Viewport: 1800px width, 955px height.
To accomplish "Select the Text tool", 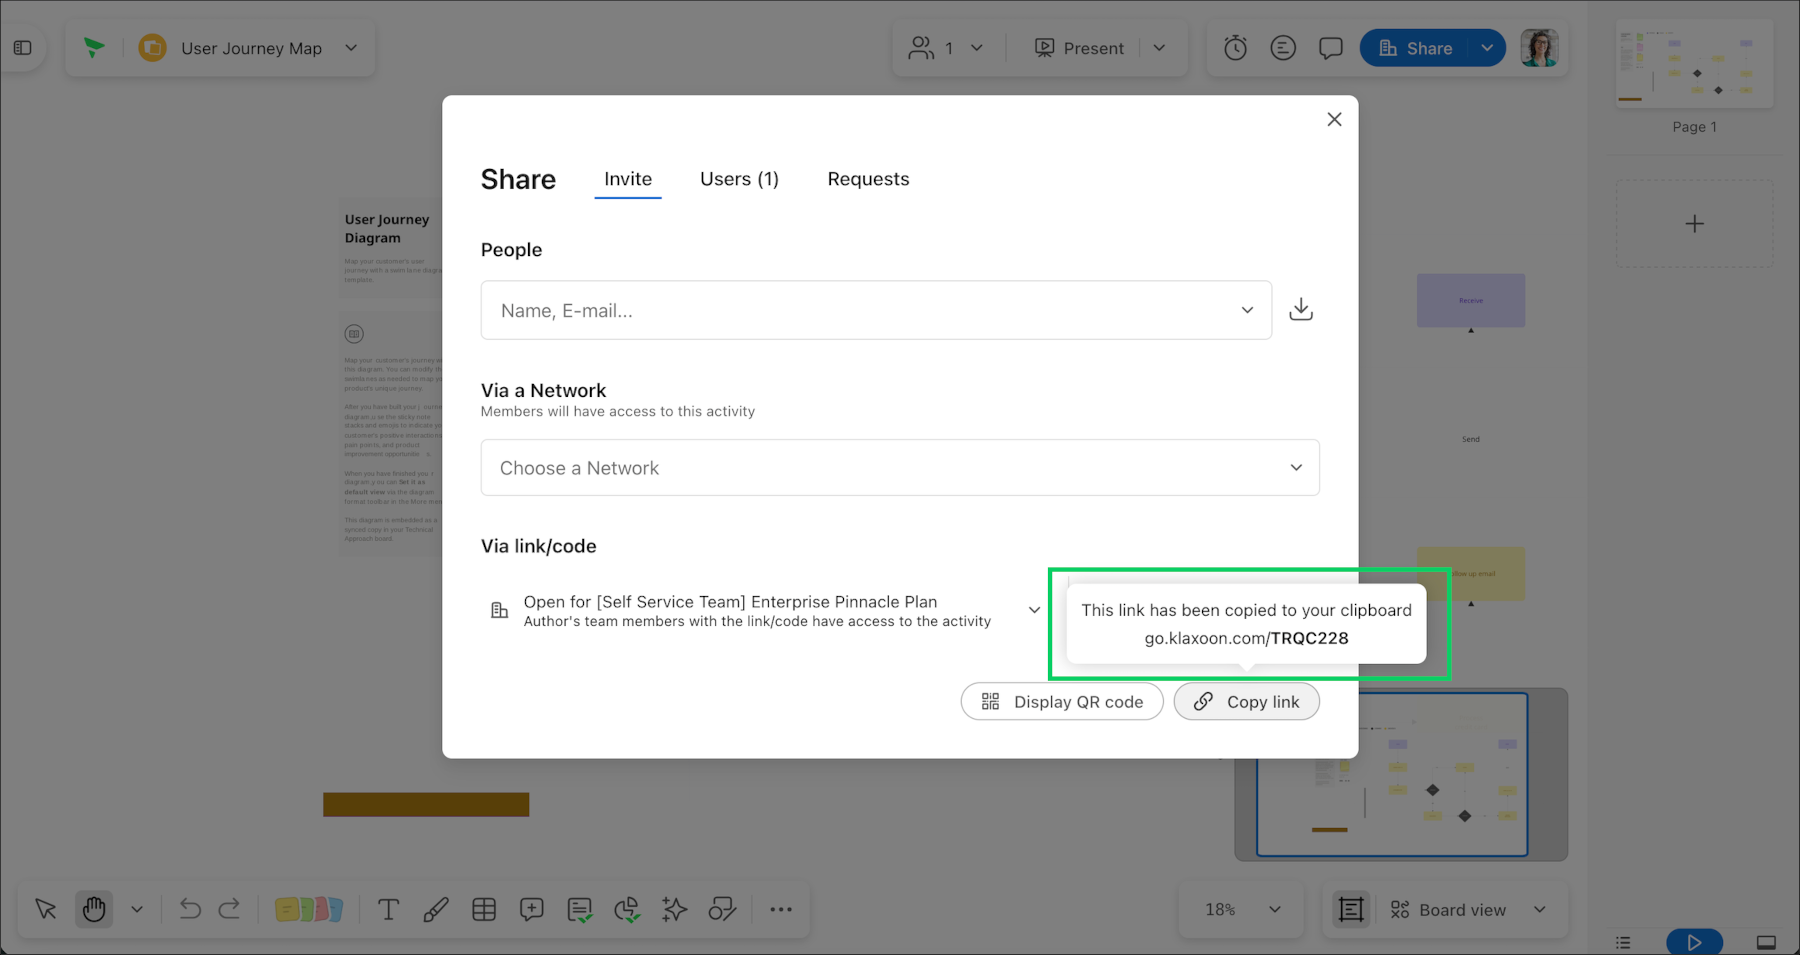I will [388, 909].
